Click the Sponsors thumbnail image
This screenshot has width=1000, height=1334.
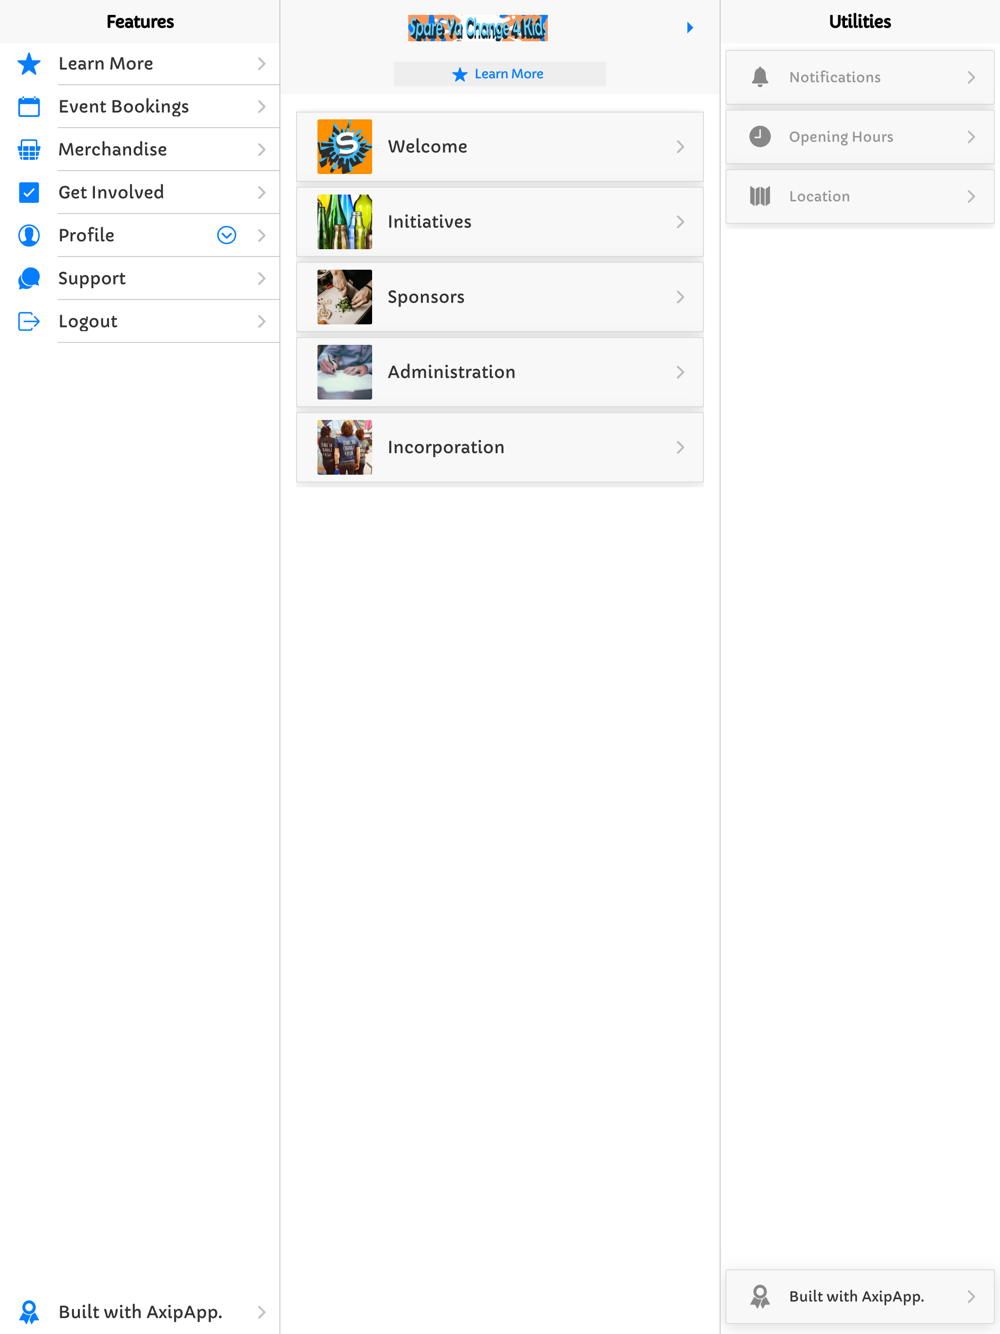pos(345,297)
